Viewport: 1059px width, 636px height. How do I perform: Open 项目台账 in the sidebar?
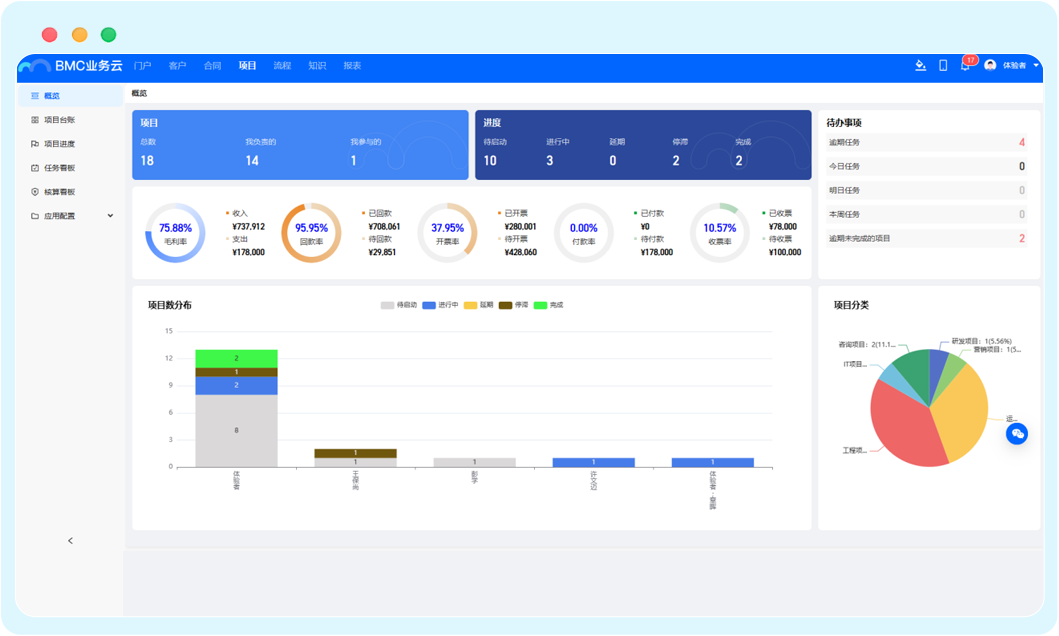click(x=59, y=120)
